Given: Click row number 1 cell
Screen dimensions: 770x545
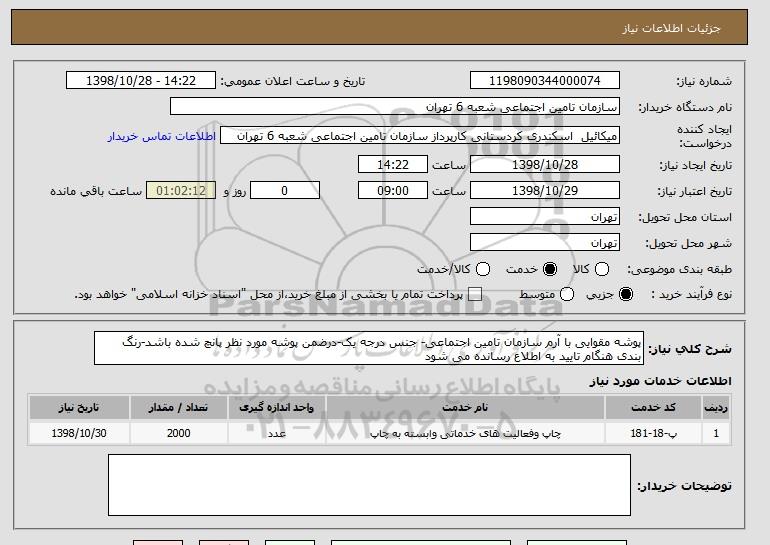Looking at the screenshot, I should click(716, 434).
